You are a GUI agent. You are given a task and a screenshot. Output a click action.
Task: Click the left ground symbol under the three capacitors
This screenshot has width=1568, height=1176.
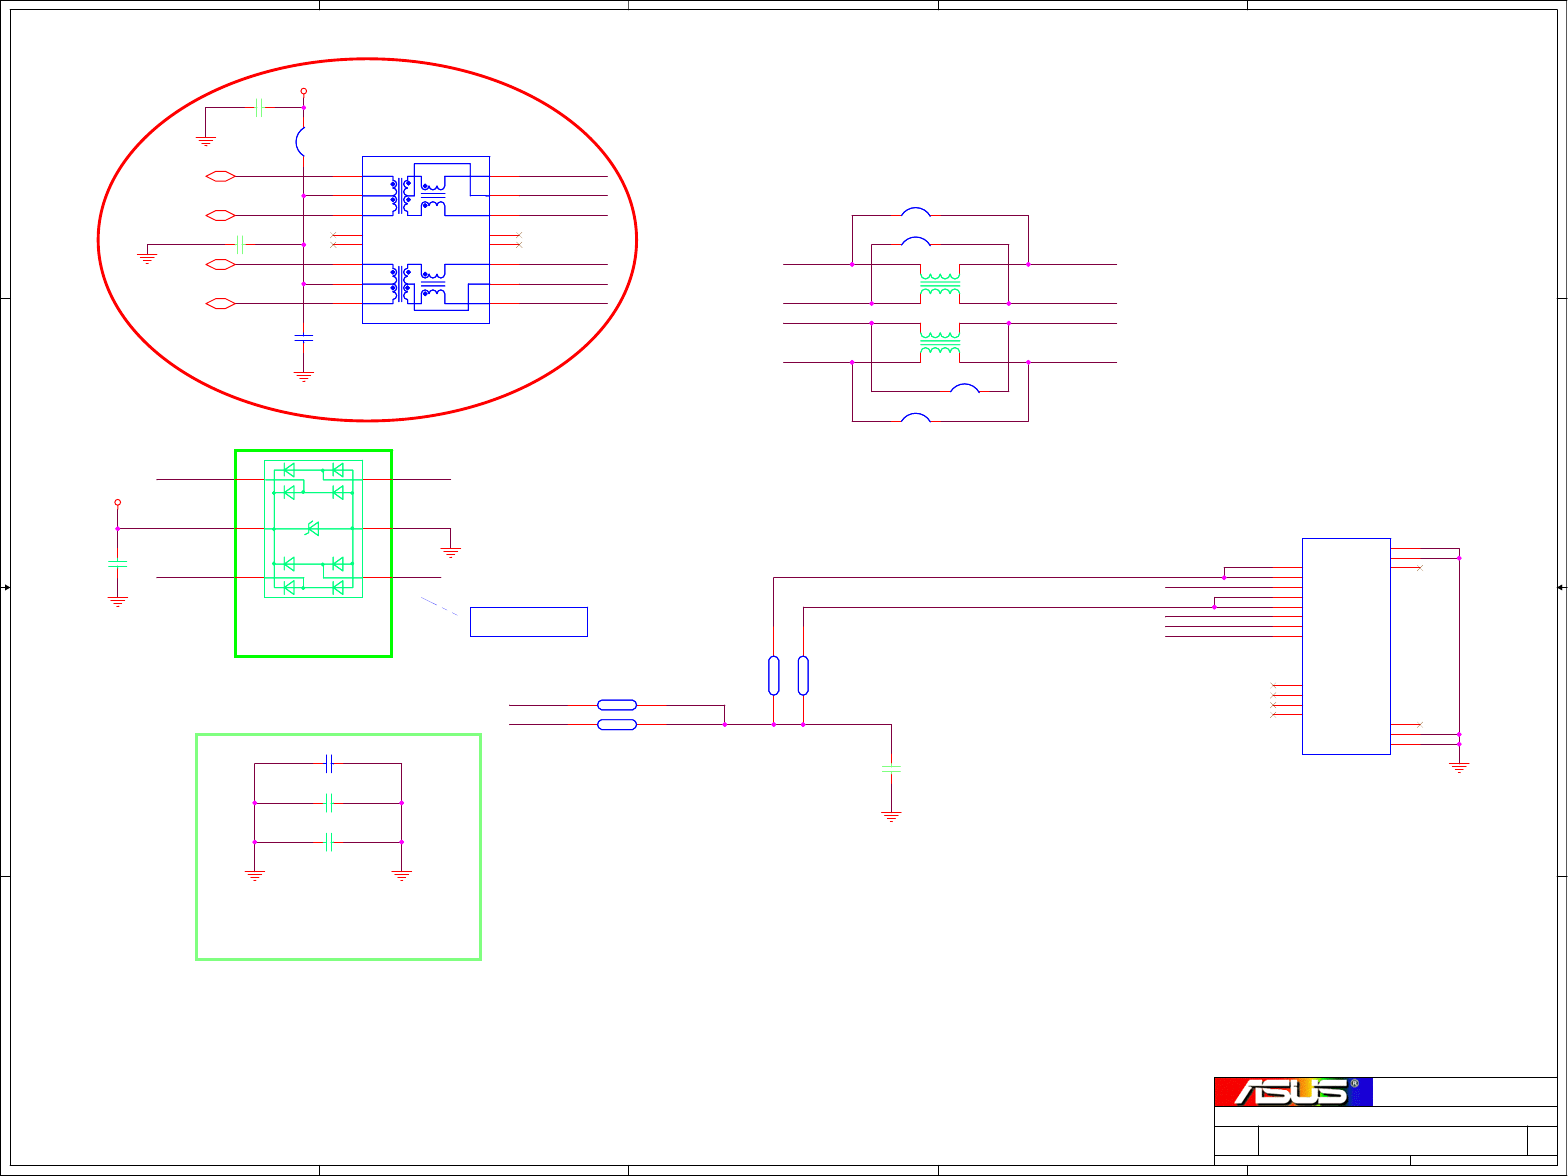pos(255,876)
